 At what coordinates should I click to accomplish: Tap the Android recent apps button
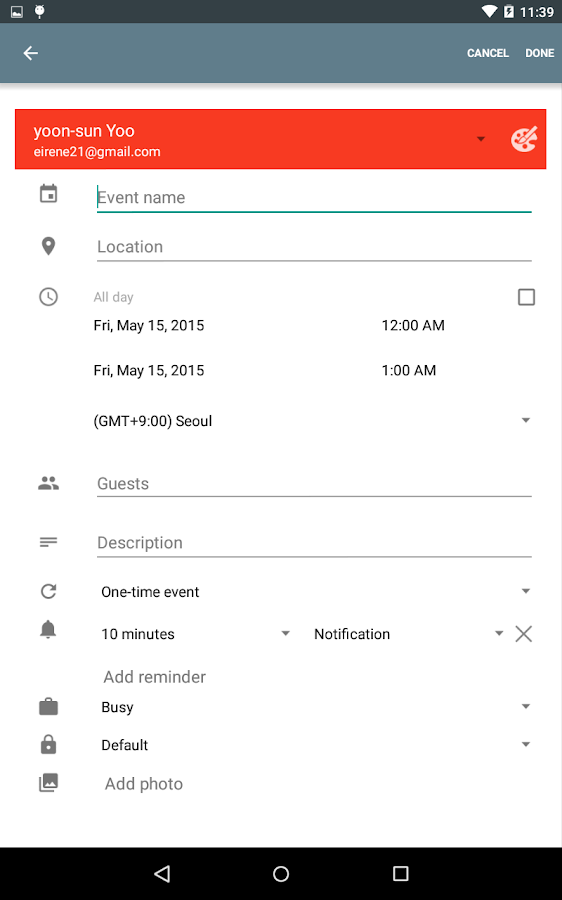(x=400, y=874)
